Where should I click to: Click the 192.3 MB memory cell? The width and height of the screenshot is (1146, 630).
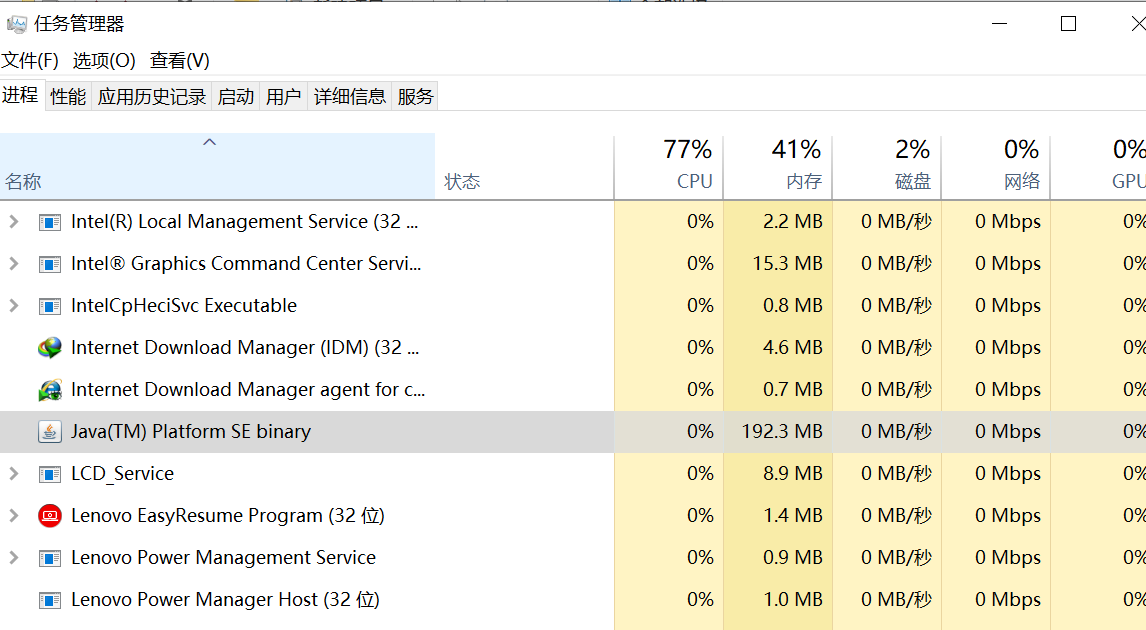click(778, 432)
